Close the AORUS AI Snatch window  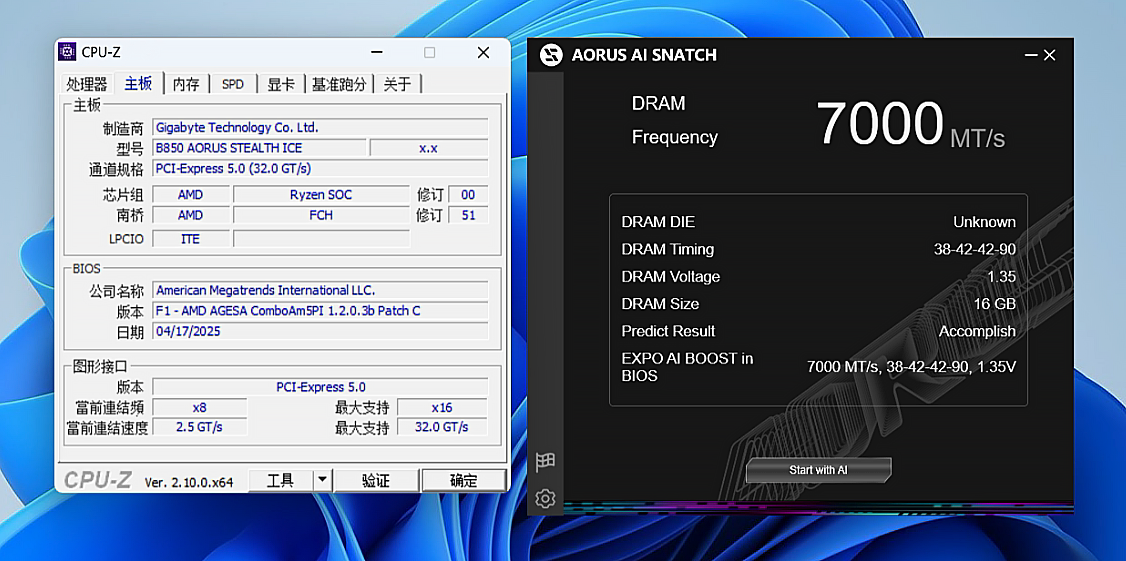(1050, 56)
